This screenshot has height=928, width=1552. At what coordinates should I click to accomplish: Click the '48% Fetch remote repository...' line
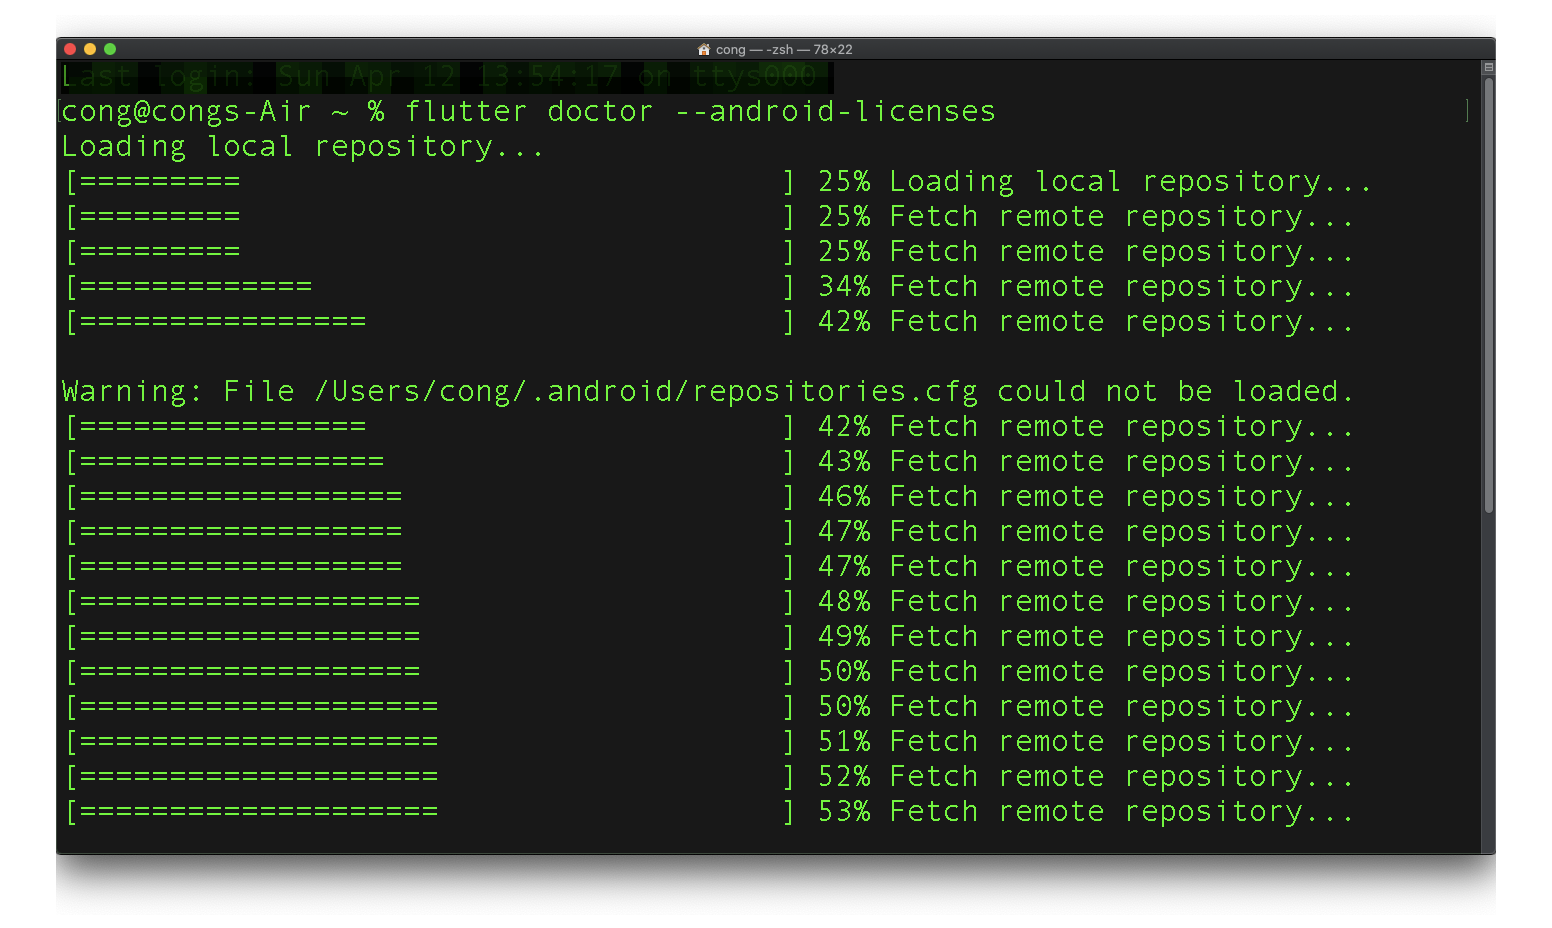[x=1085, y=601]
